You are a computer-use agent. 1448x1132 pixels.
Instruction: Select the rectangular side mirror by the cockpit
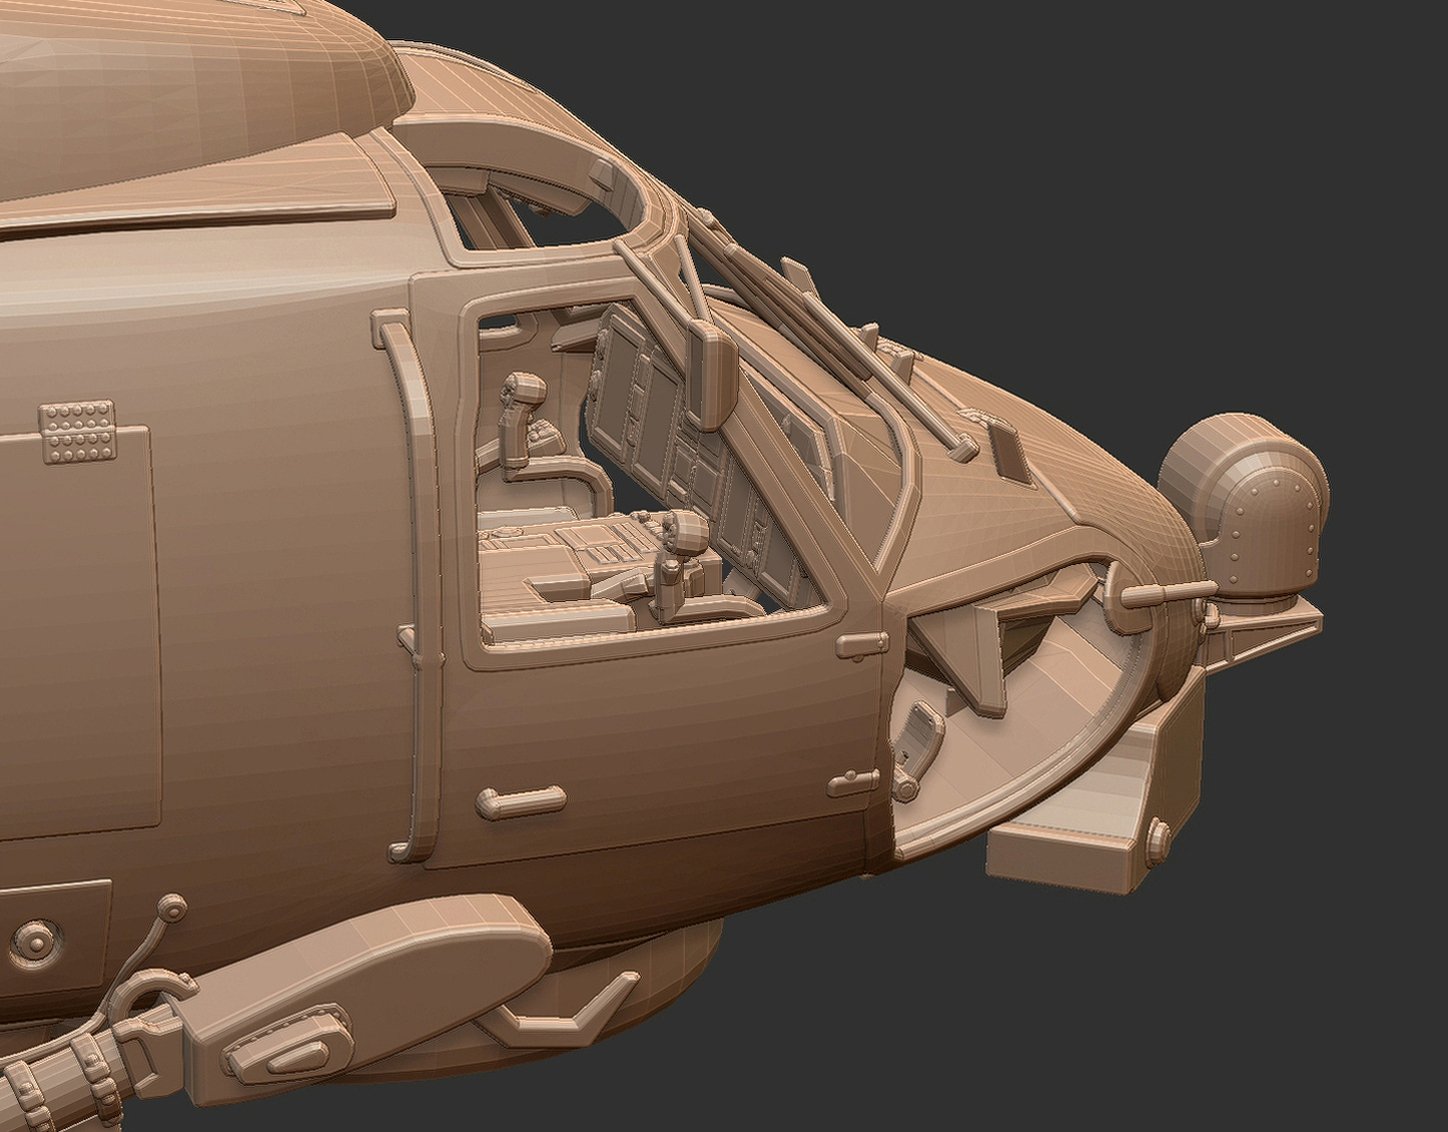coord(712,376)
